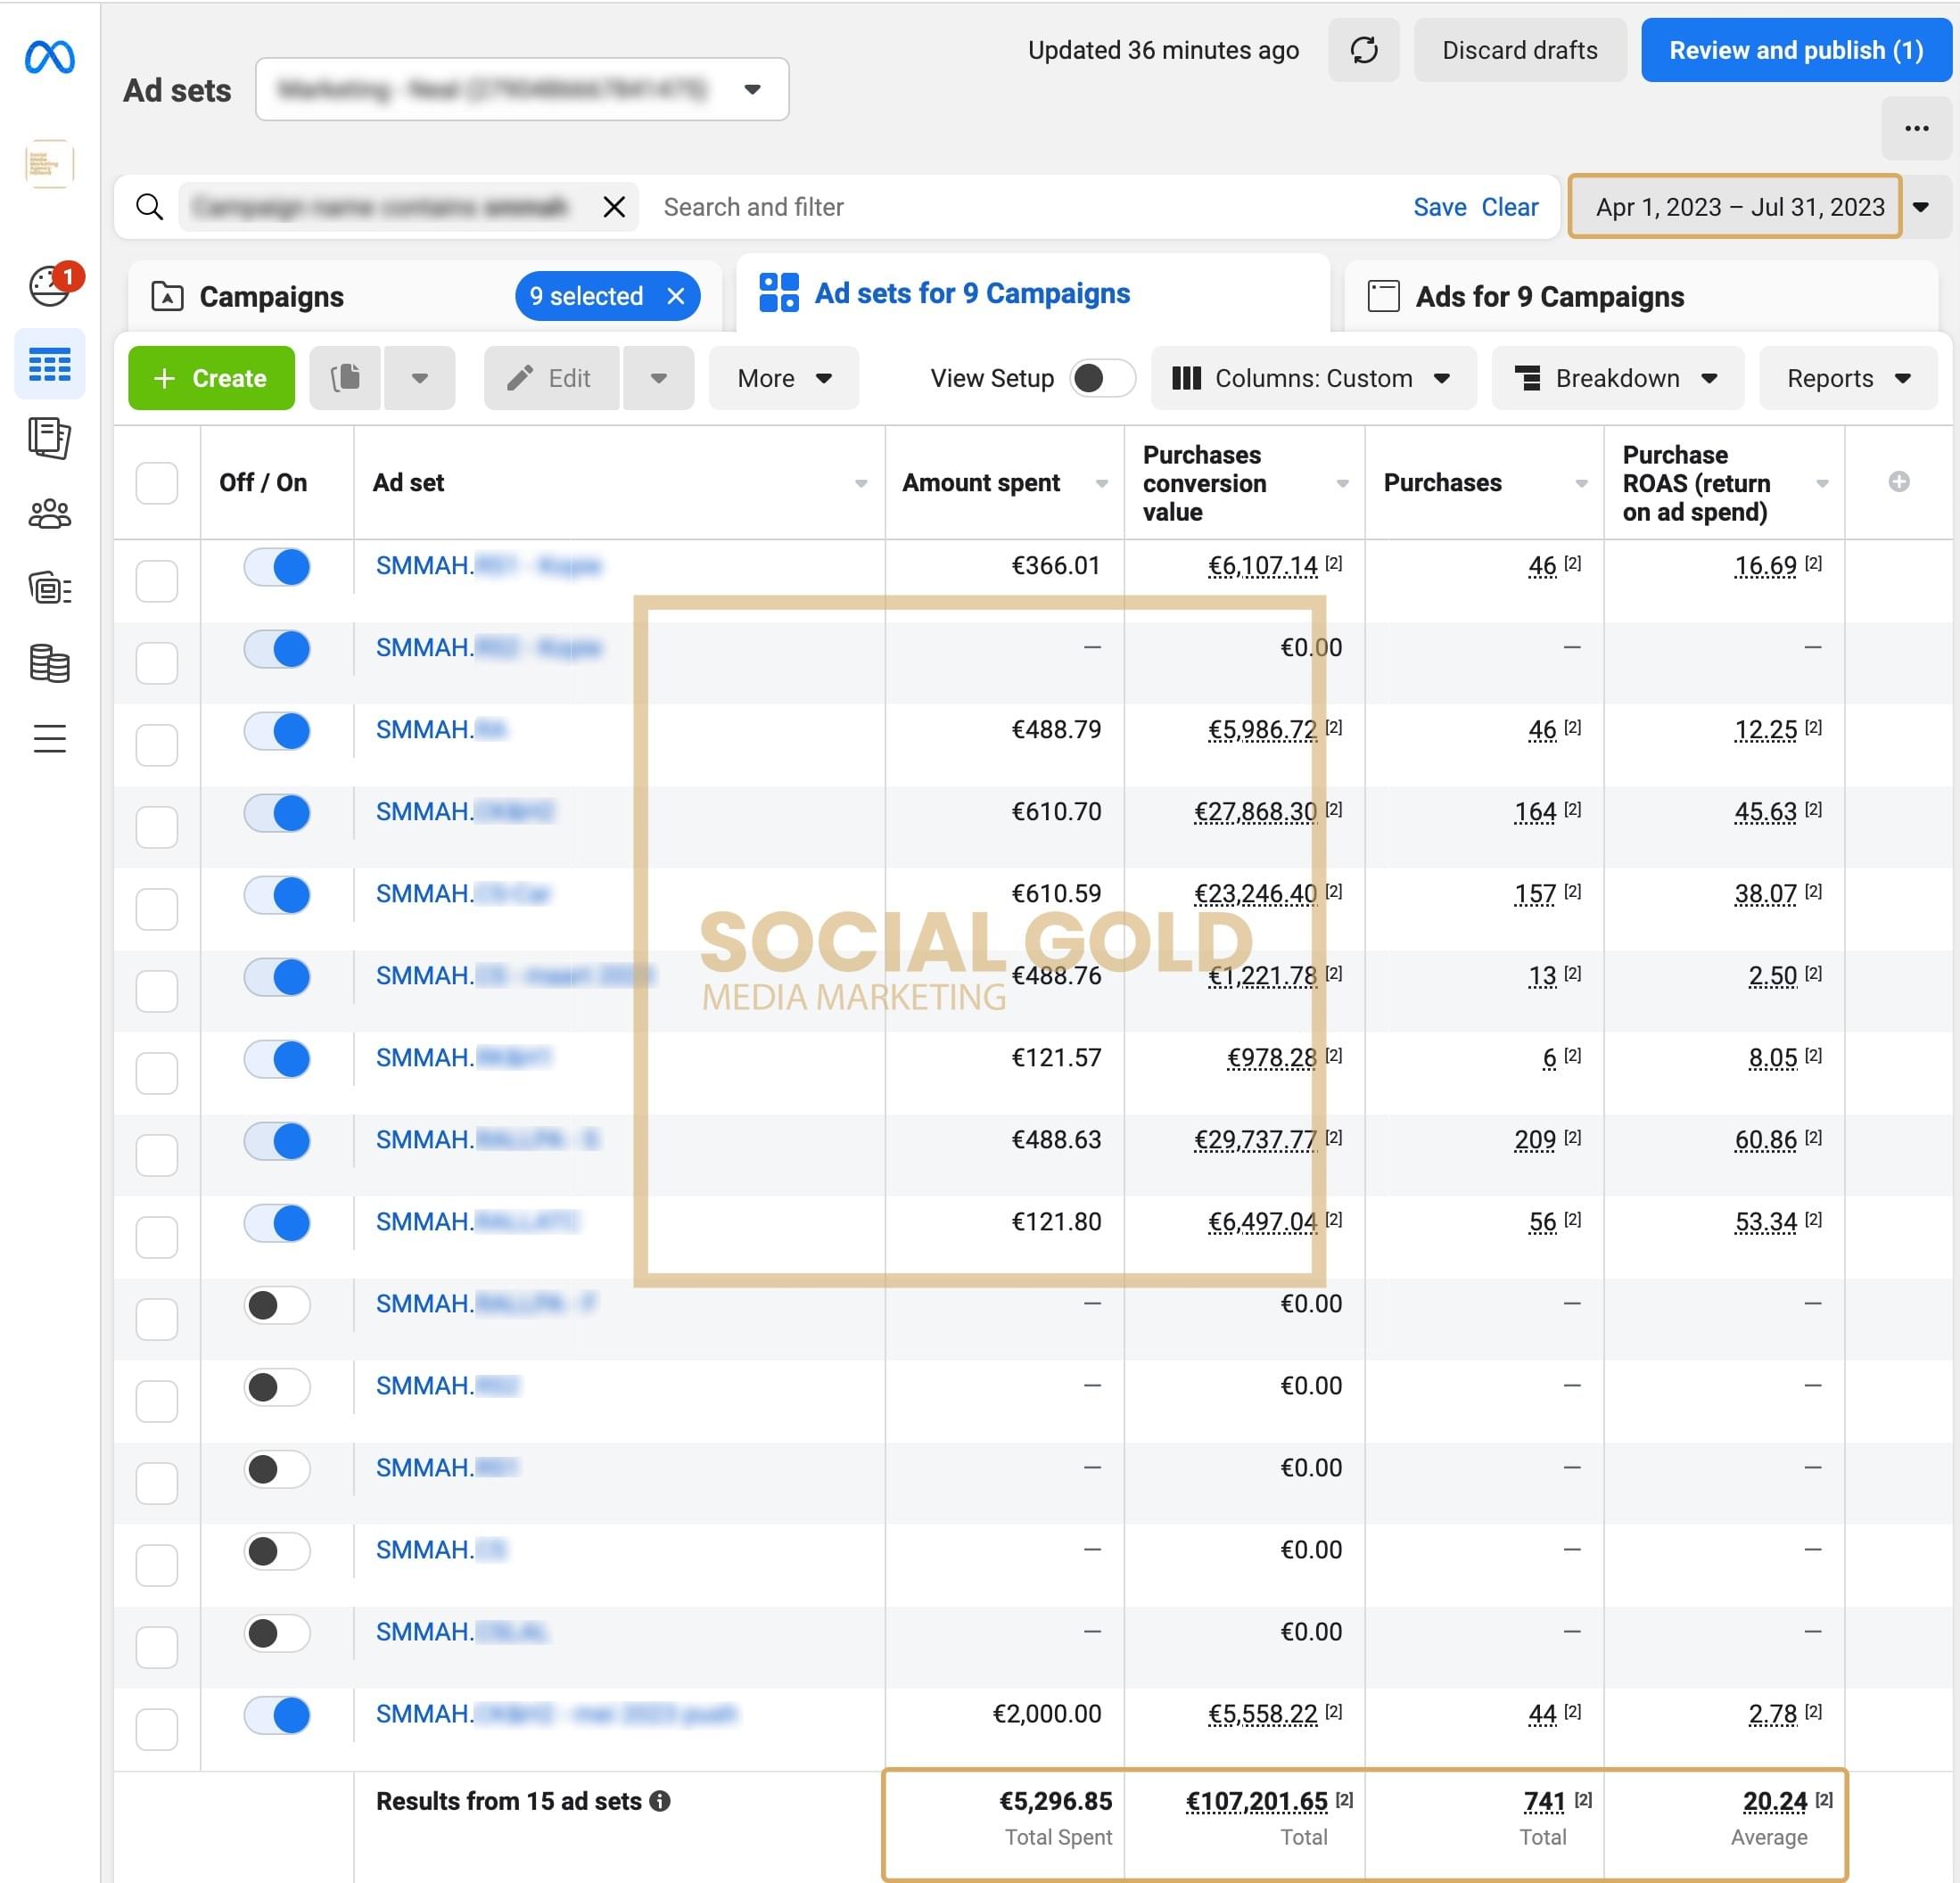Image resolution: width=1960 pixels, height=1883 pixels.
Task: Open the Reports dropdown
Action: tap(1848, 378)
